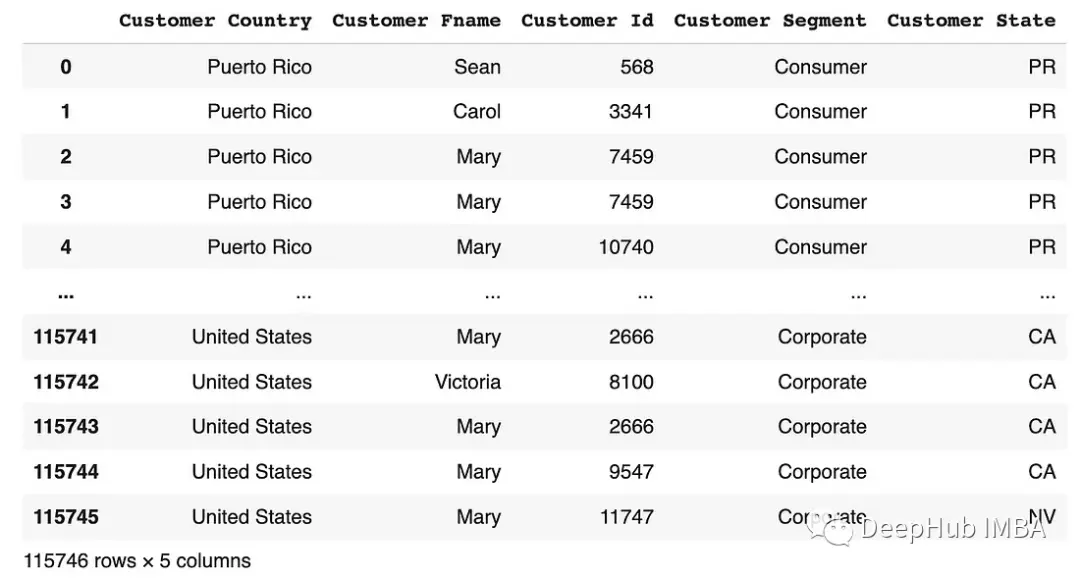Select the Carol name cell
The height and width of the screenshot is (578, 1080).
[x=477, y=112]
